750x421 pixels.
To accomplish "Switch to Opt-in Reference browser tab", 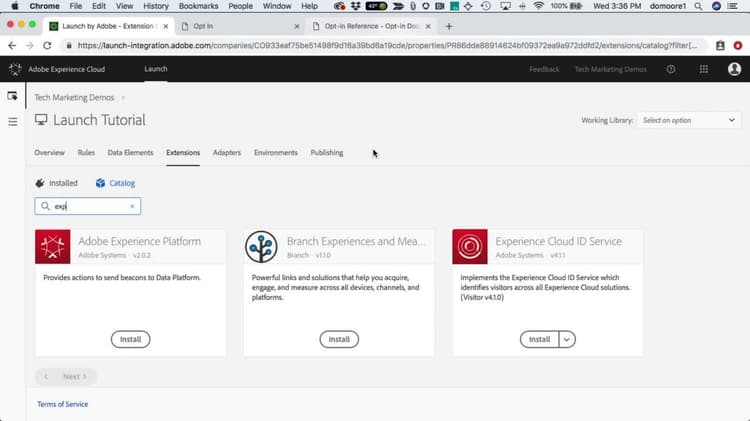I will 371,26.
